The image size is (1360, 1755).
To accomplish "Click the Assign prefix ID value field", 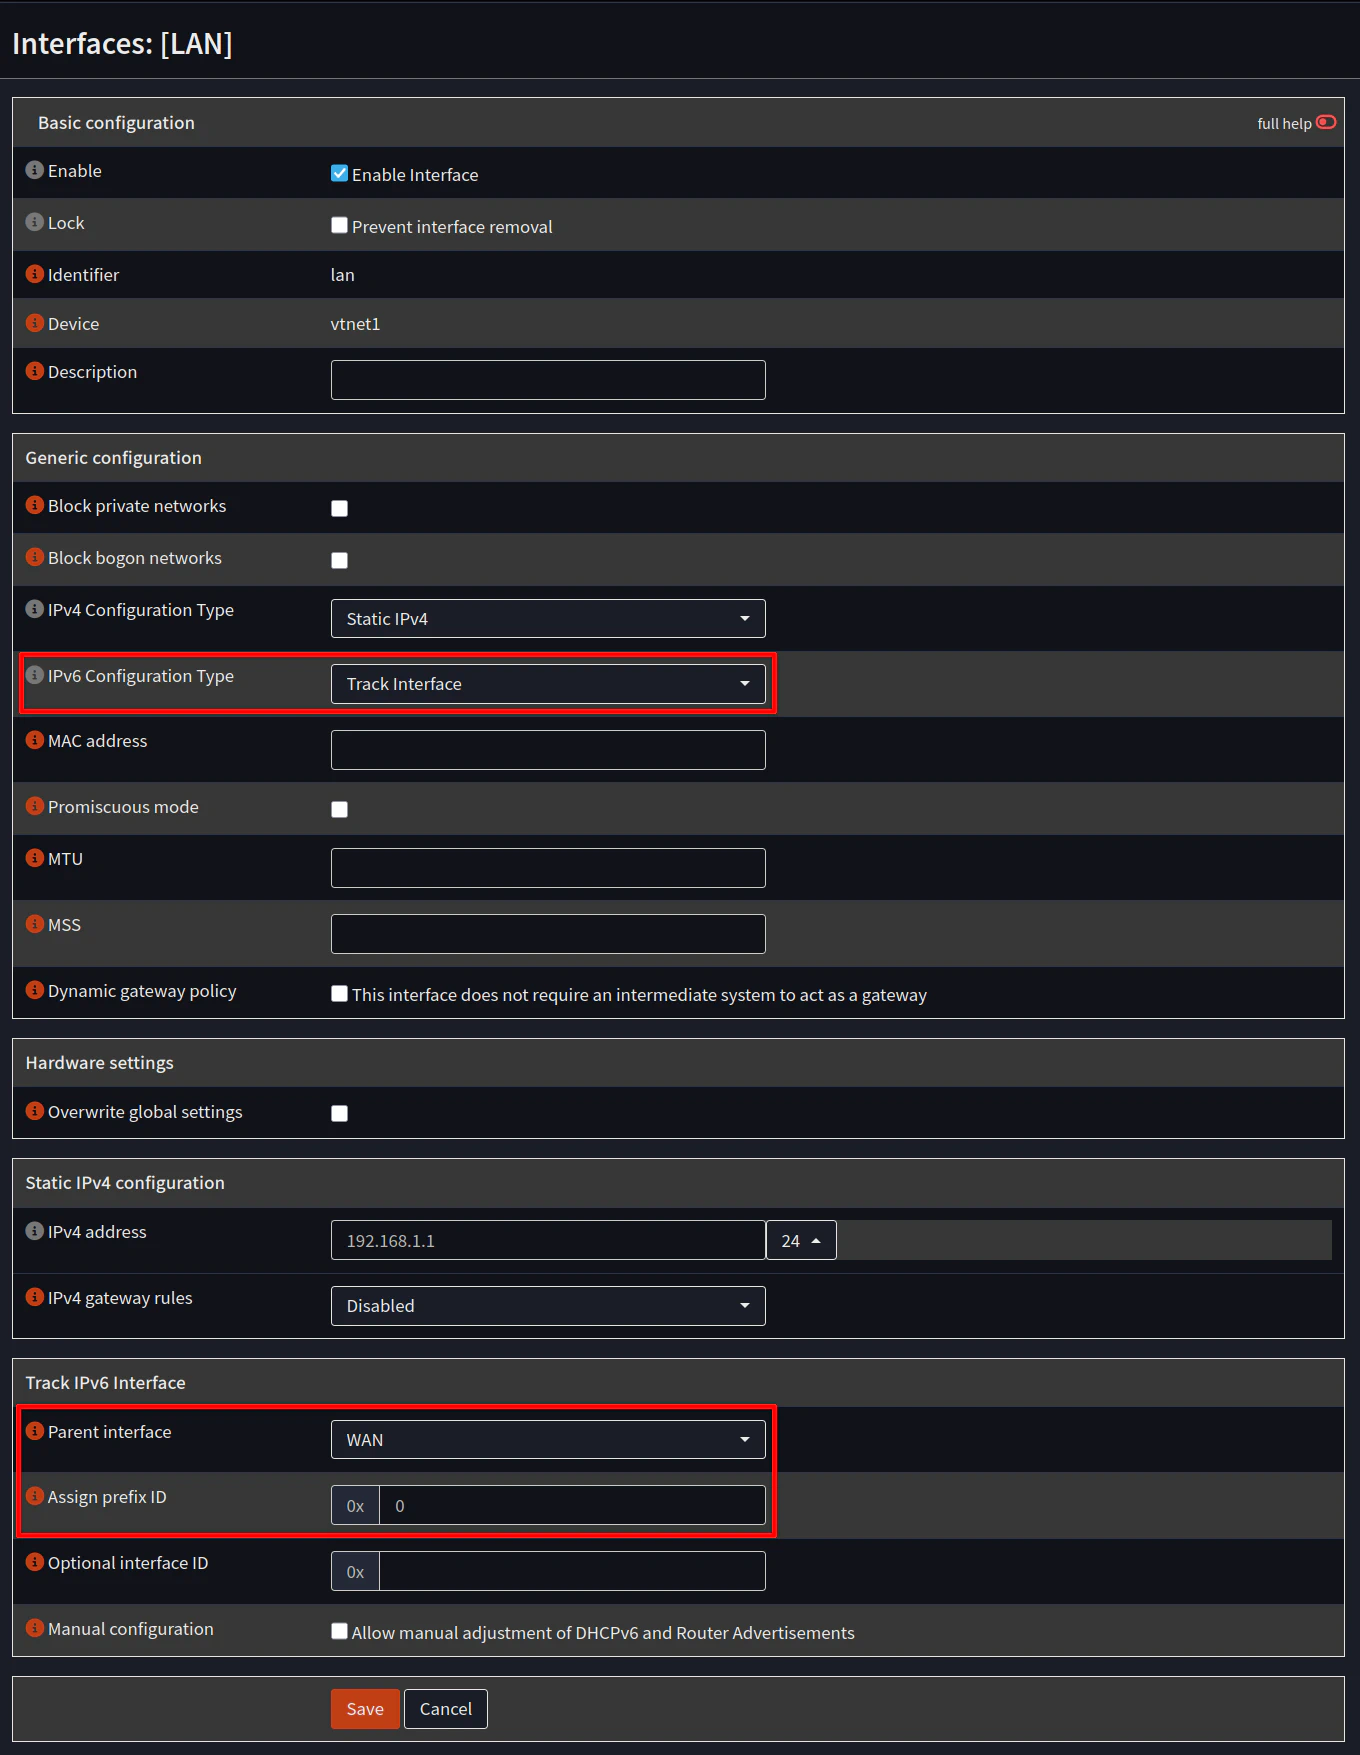I will pyautogui.click(x=572, y=1505).
